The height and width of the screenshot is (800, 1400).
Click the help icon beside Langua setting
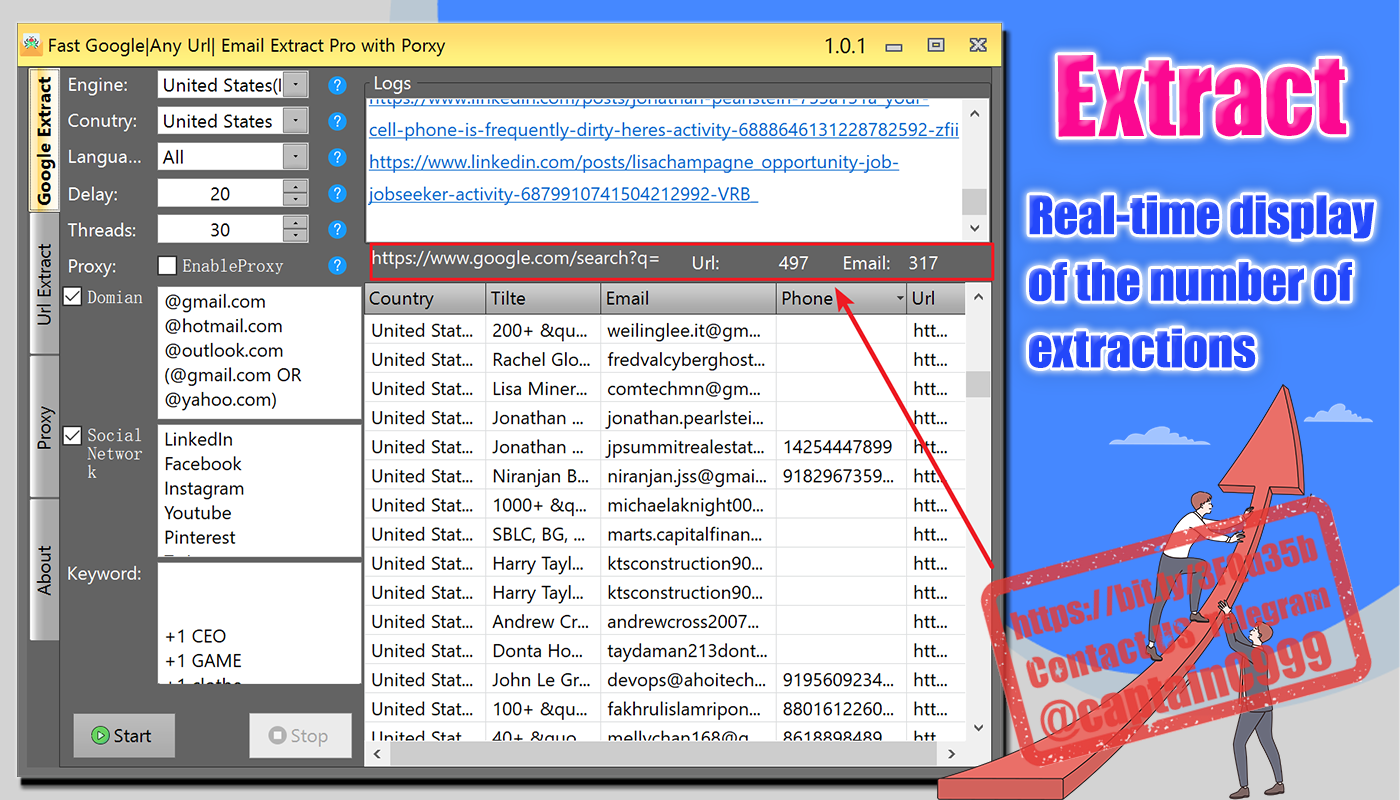click(x=337, y=157)
